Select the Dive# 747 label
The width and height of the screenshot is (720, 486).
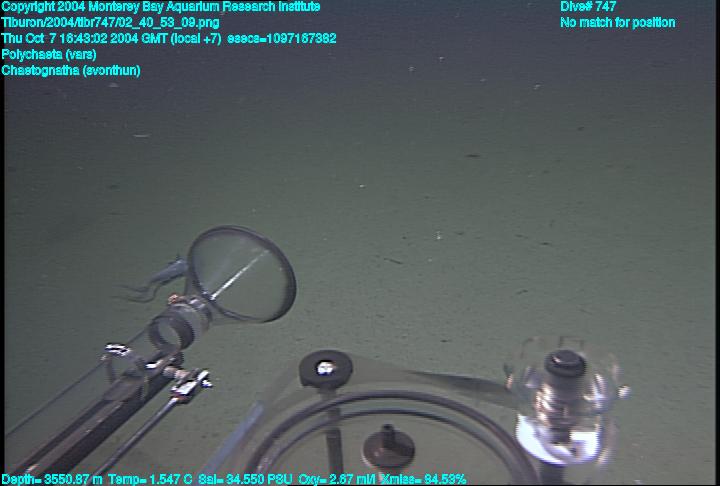588,7
